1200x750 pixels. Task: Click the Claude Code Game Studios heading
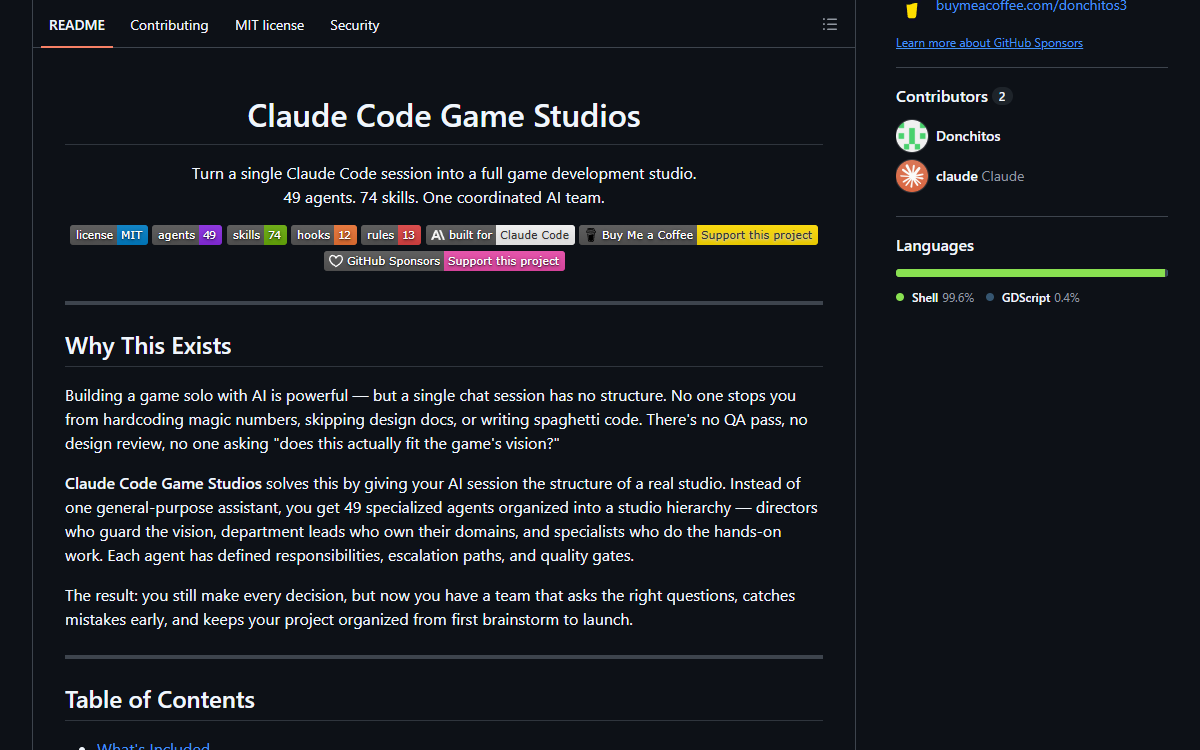click(x=444, y=116)
